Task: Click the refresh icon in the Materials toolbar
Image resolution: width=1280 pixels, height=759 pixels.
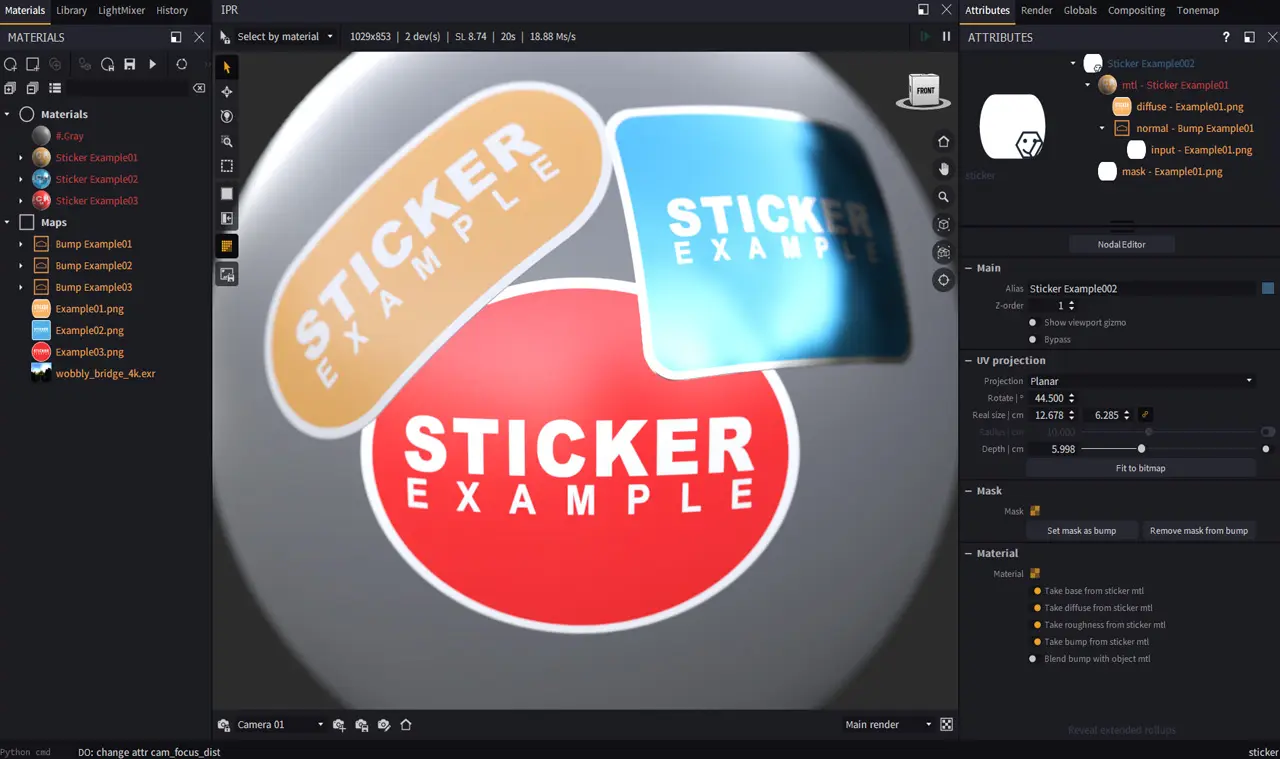Action: (181, 63)
